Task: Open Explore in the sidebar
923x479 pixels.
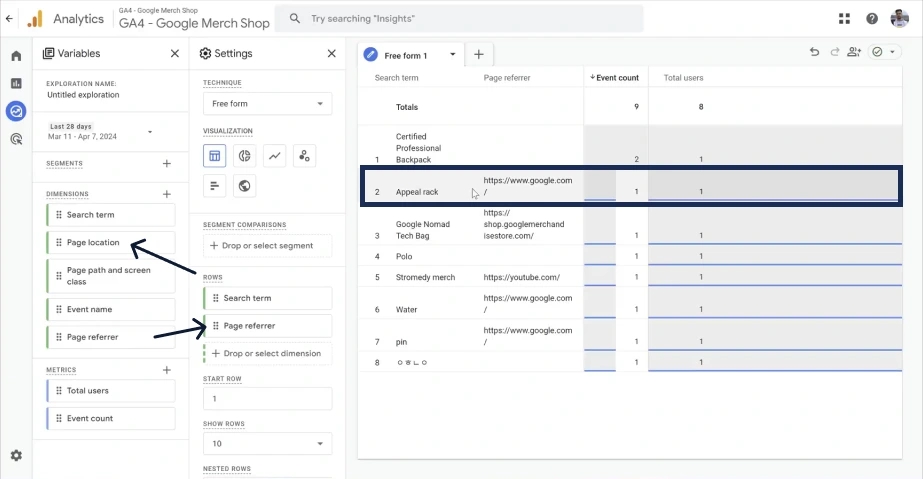Action: click(16, 111)
